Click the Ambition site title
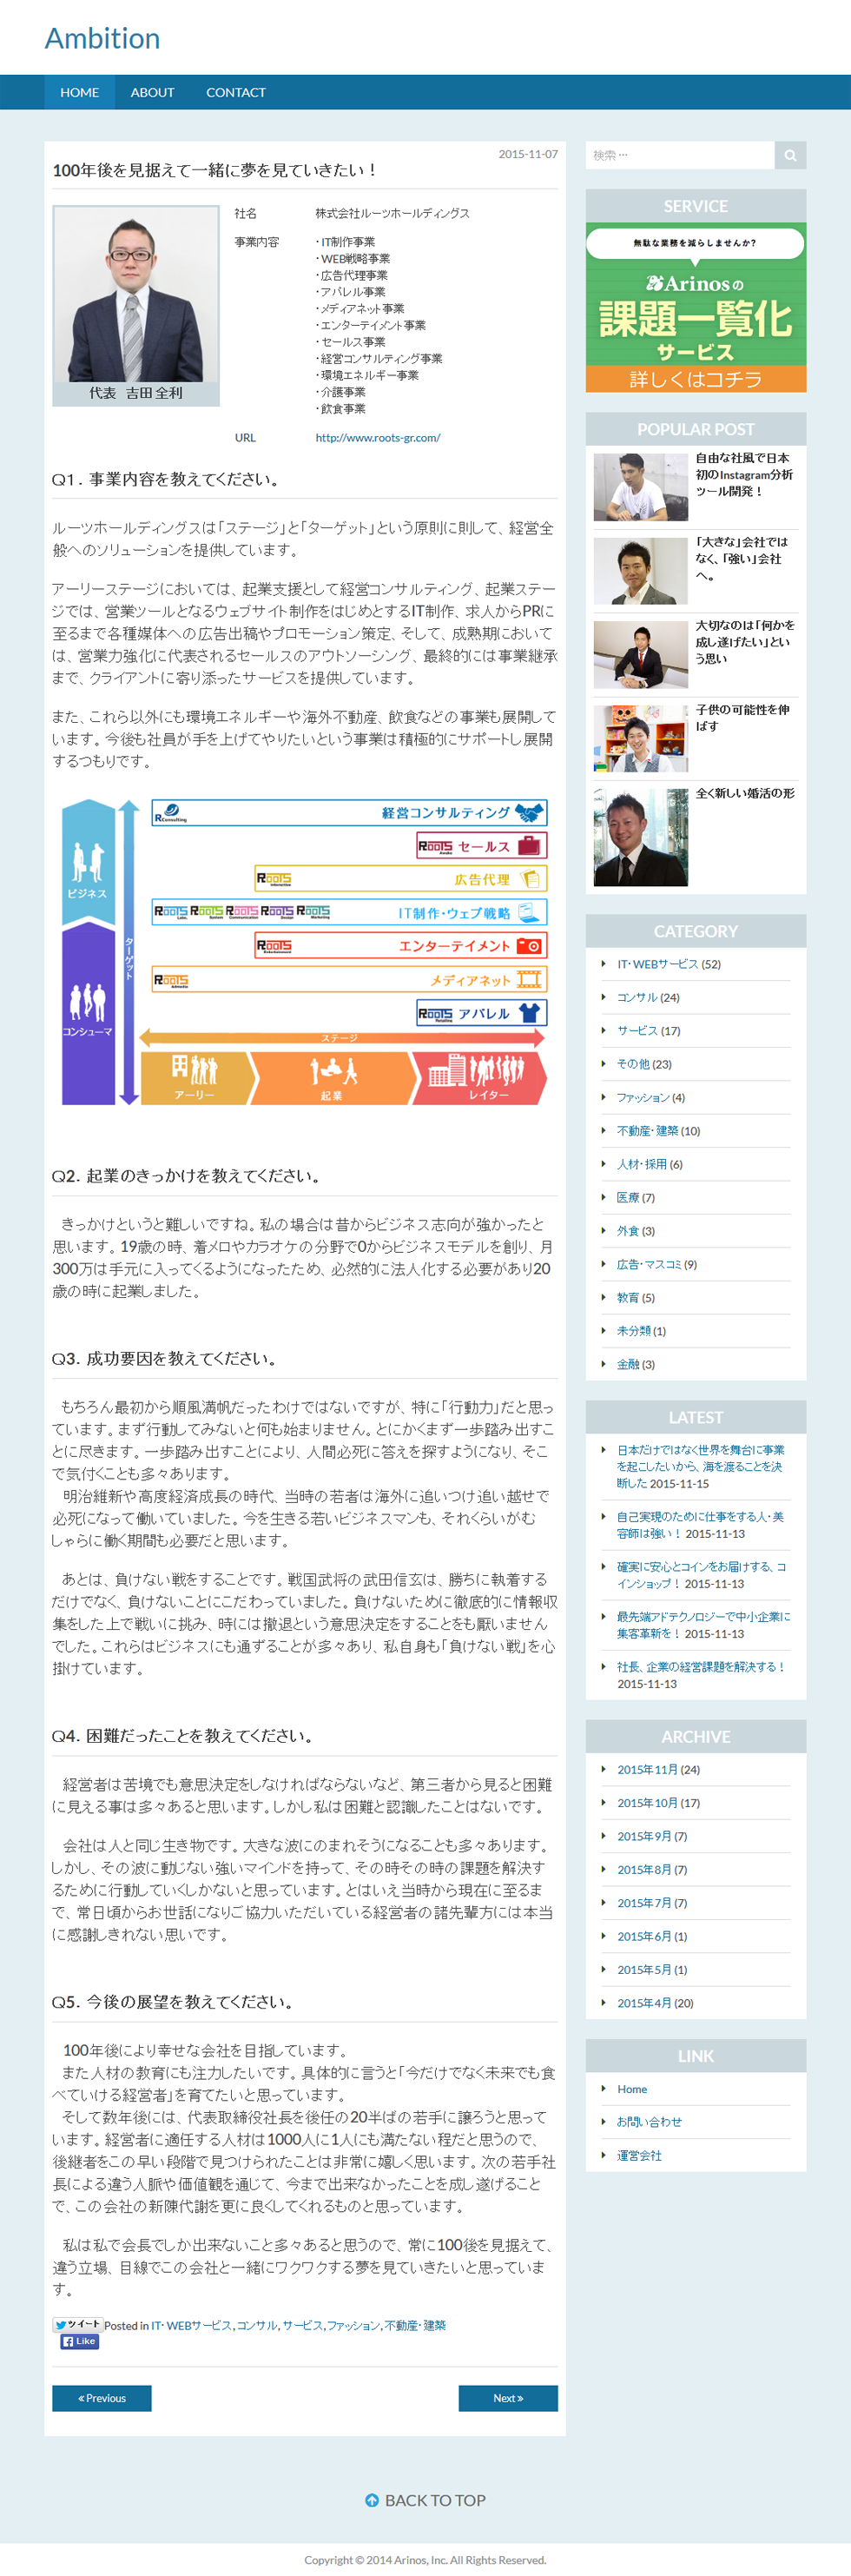Screen dimensions: 851x2576 click(102, 38)
